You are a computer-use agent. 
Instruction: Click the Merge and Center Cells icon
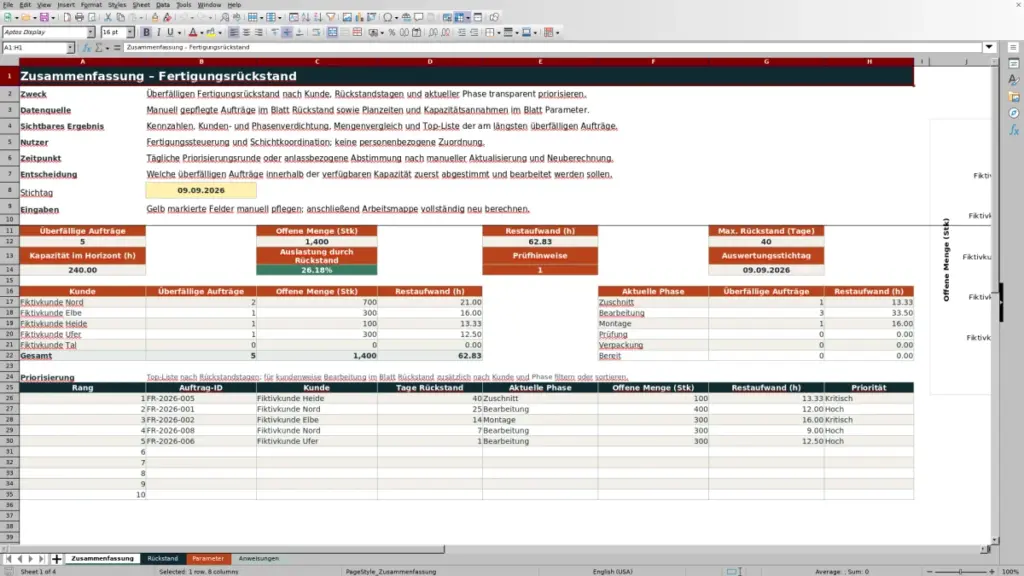click(332, 32)
